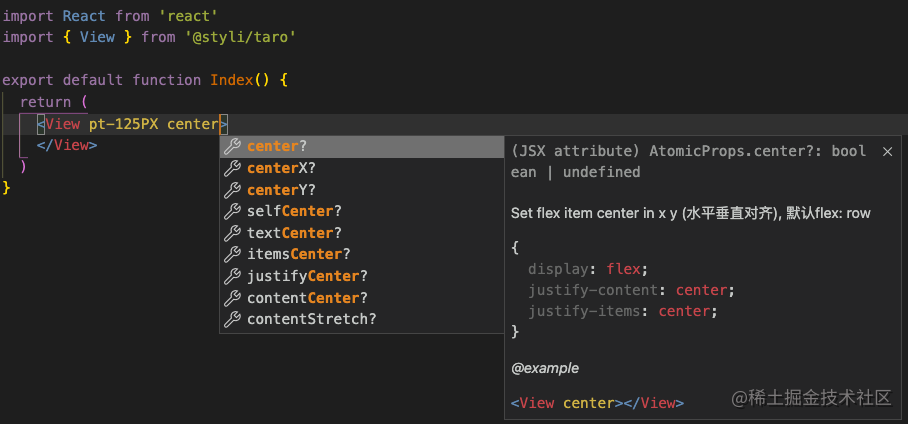908x424 pixels.
Task: Click the wrench icon beside contentStretch
Action: (x=232, y=319)
